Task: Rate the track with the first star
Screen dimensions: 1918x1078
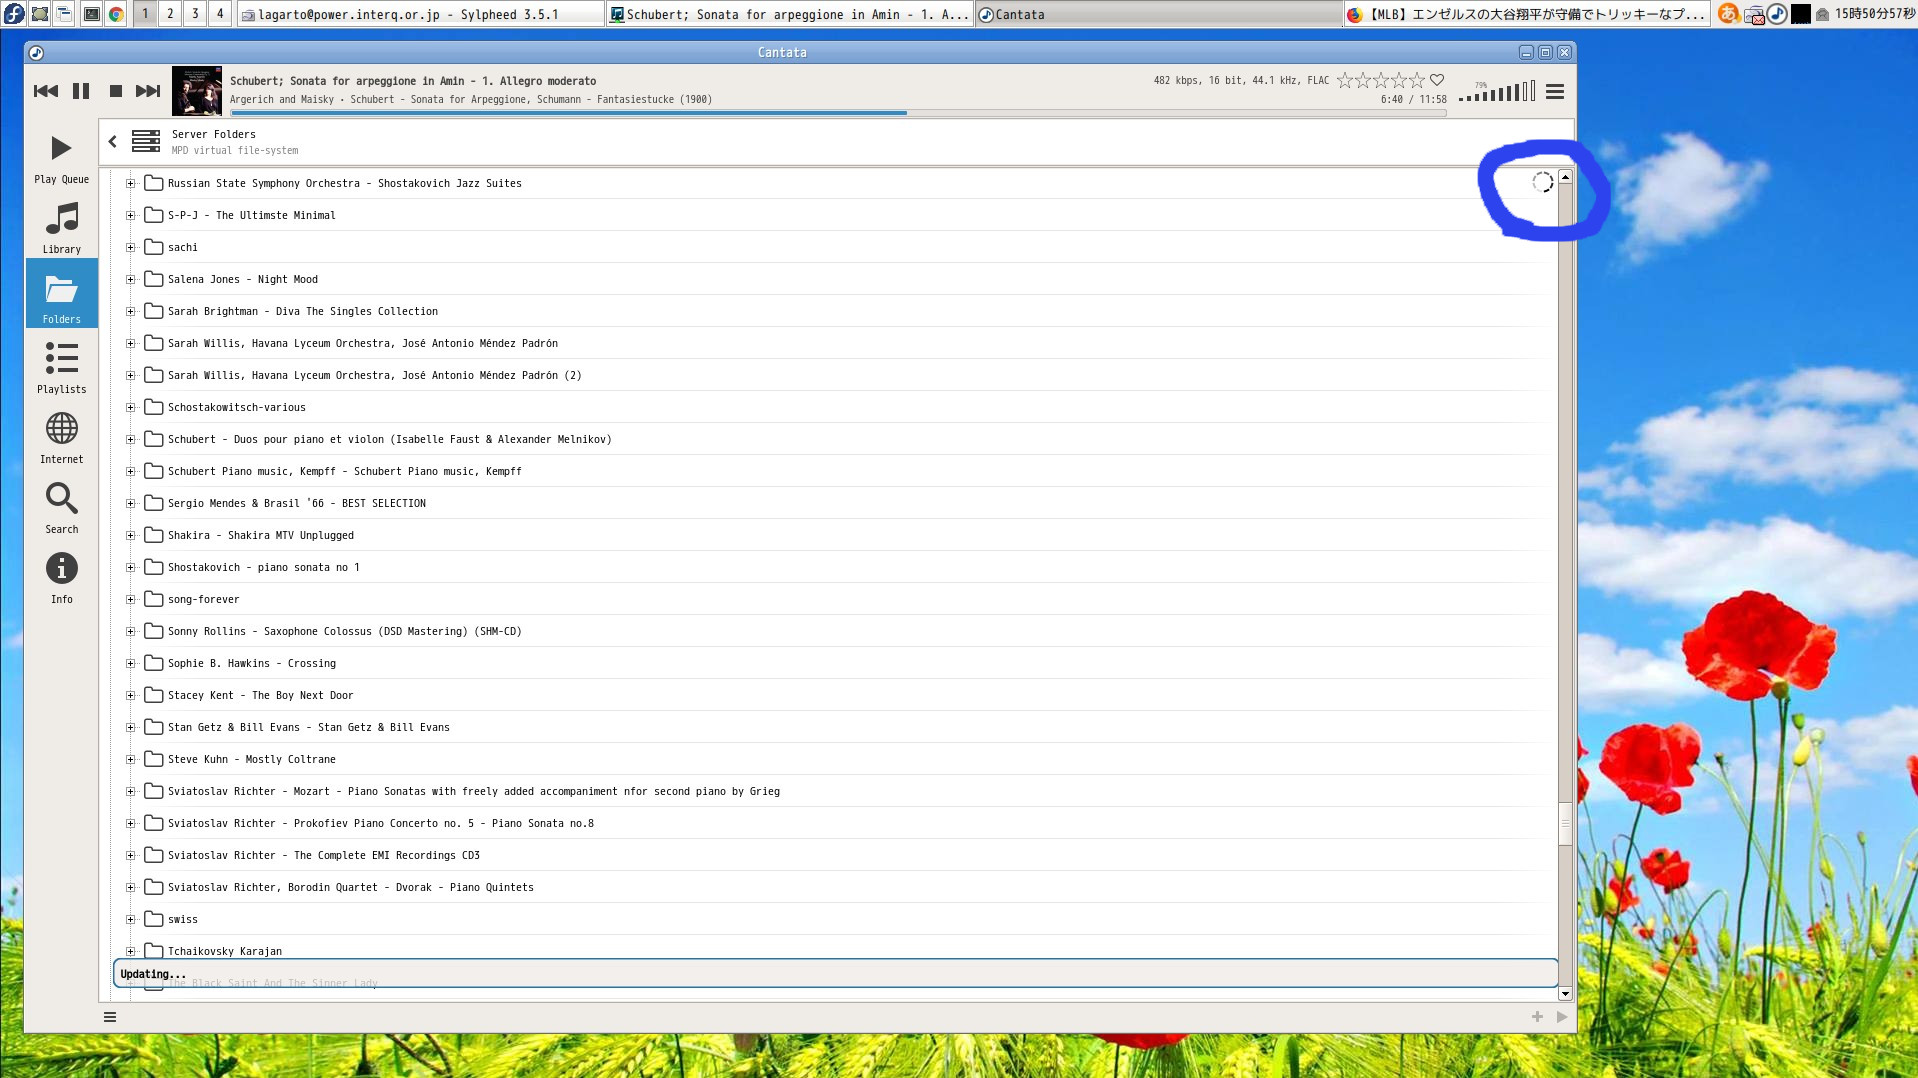Action: click(1345, 80)
